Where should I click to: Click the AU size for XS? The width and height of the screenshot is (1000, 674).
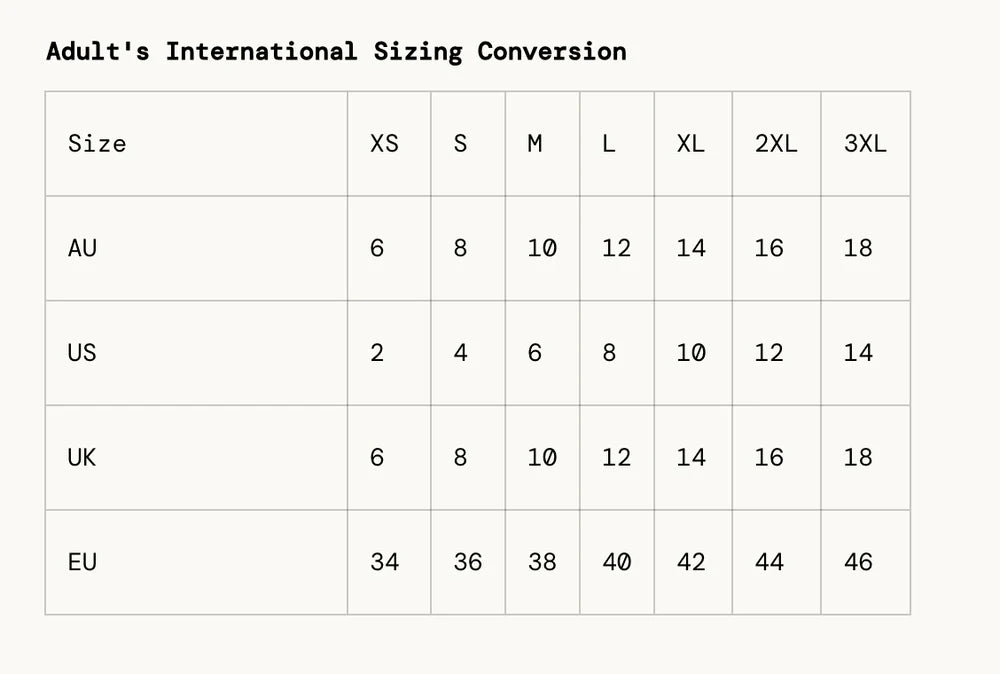[377, 248]
